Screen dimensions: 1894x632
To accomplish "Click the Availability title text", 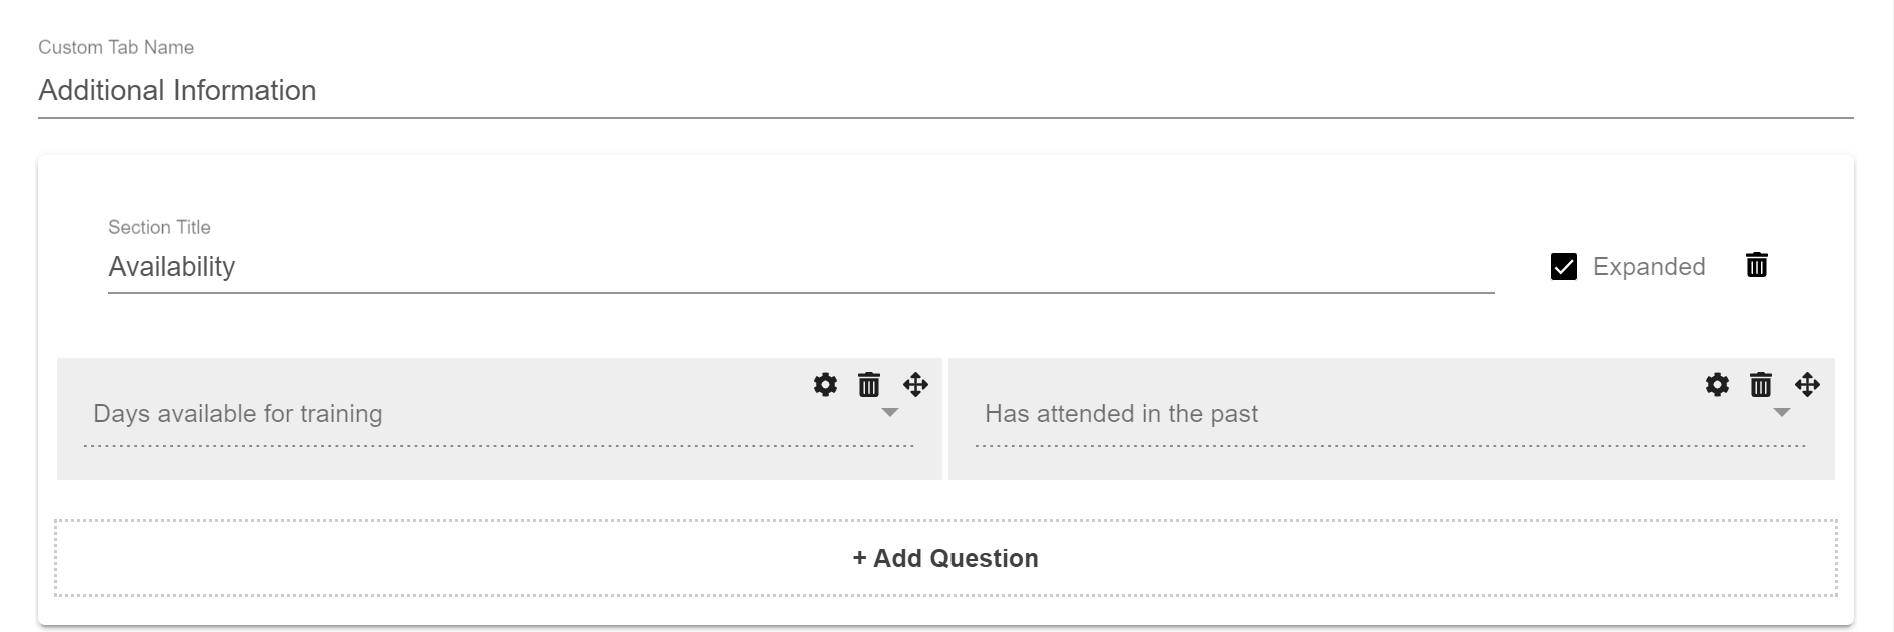I will [172, 267].
